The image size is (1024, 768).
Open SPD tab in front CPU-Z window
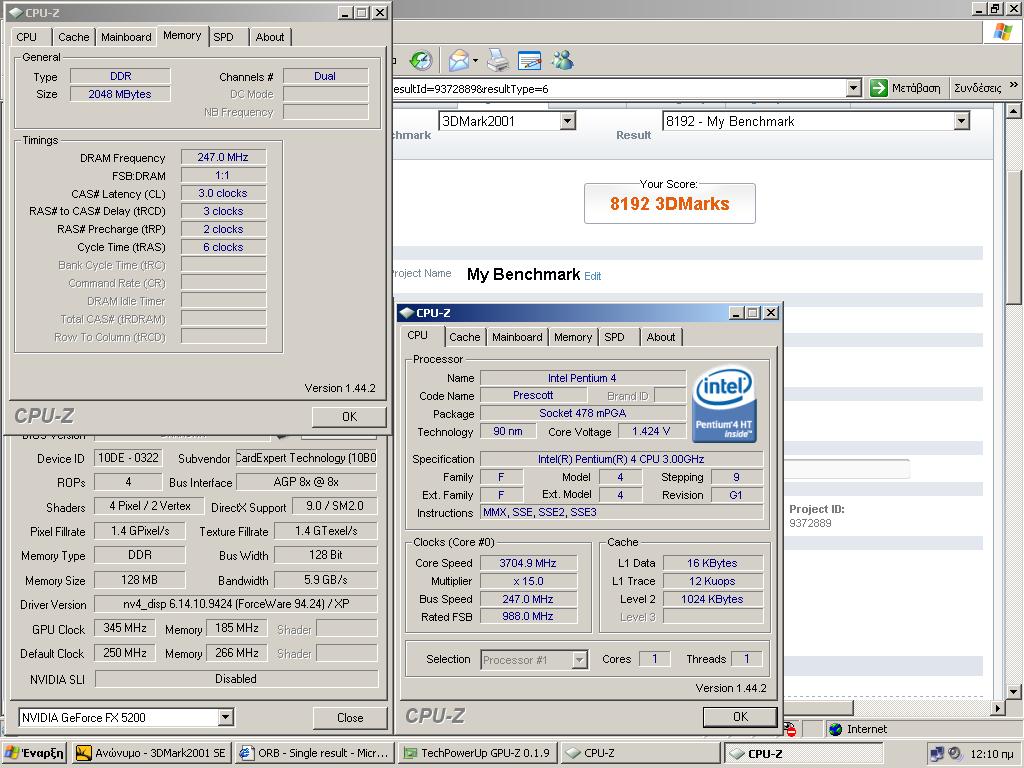[615, 337]
